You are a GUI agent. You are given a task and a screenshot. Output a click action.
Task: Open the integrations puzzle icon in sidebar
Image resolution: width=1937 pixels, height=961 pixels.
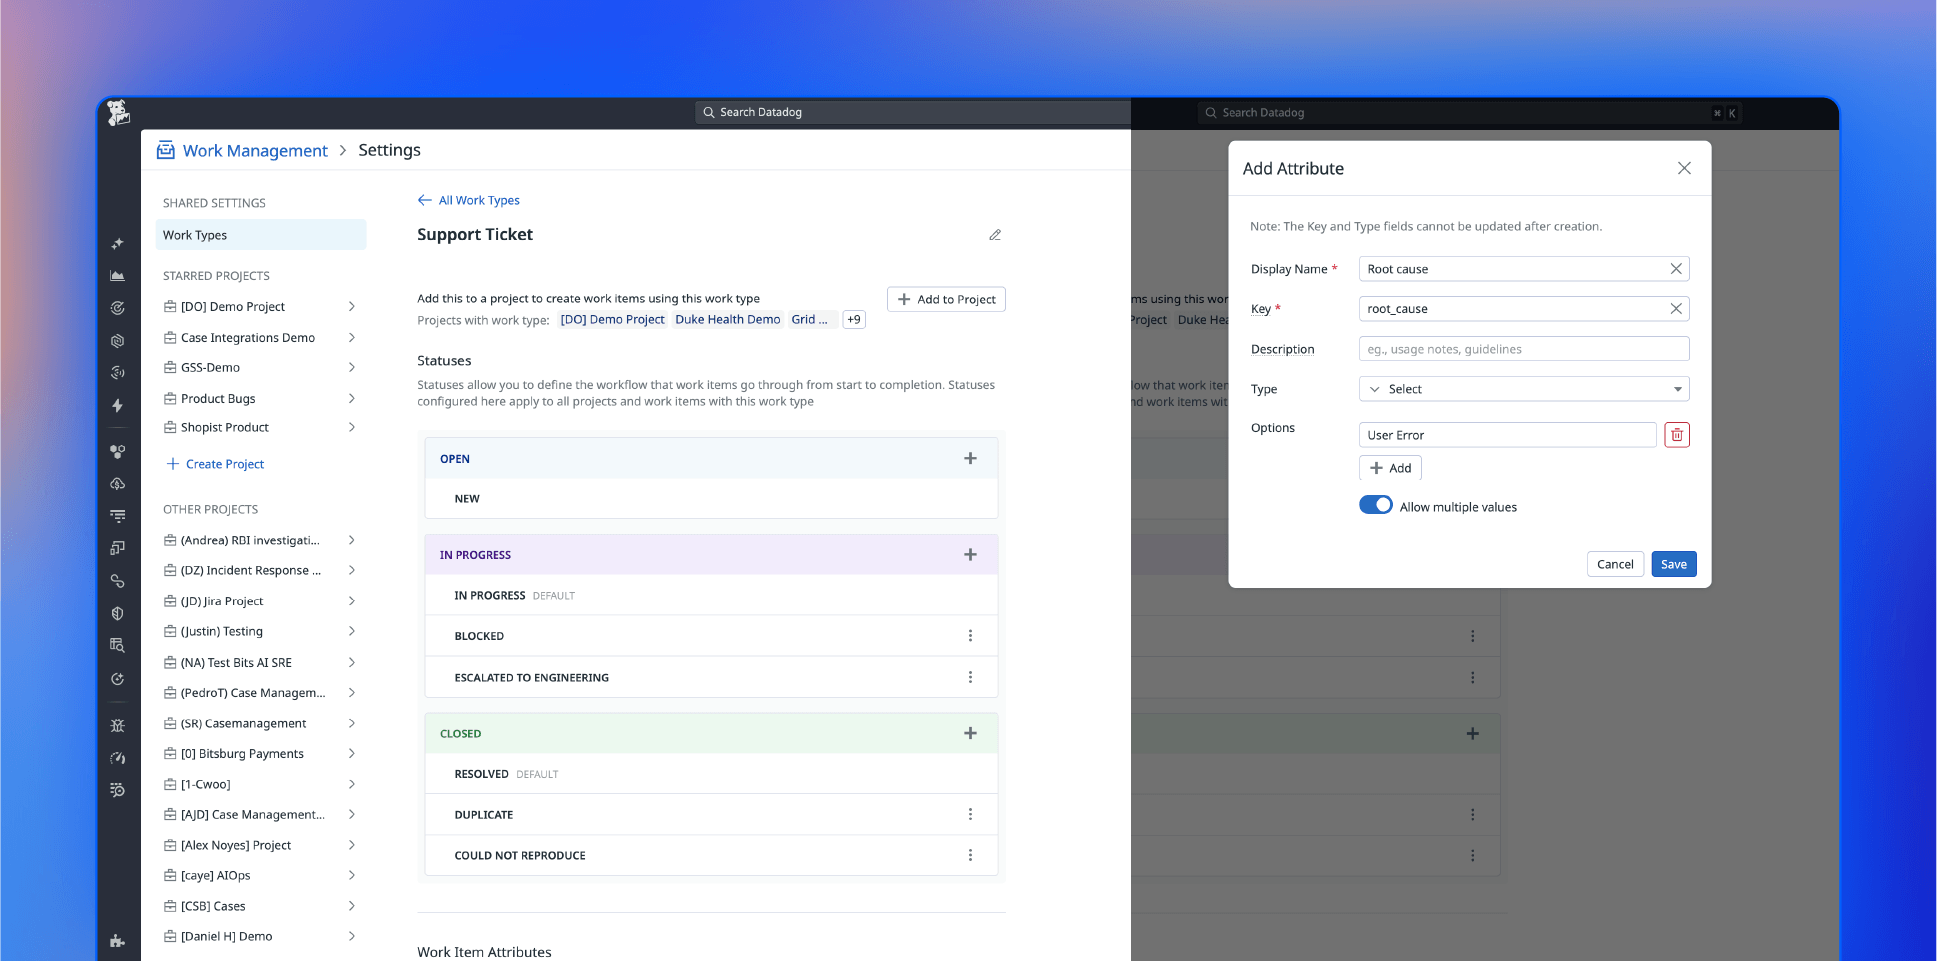117,940
